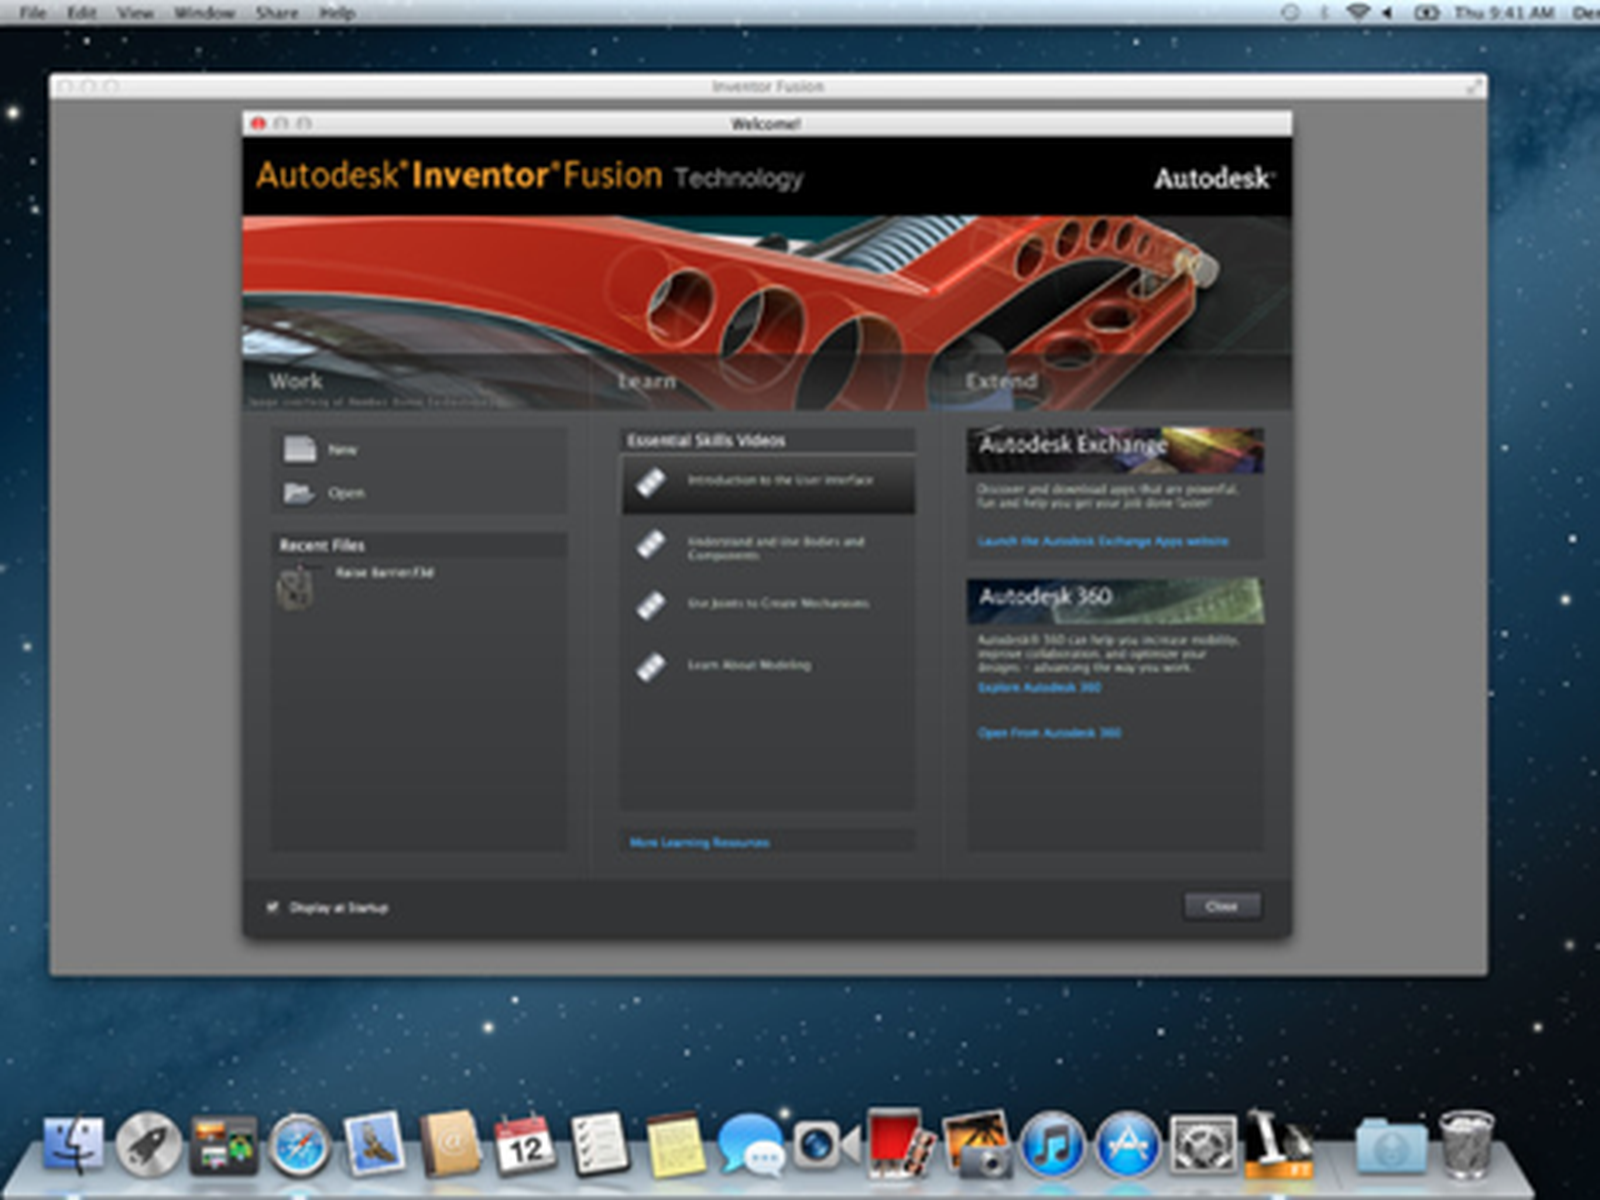Follow the Autodesk Exchange Apps website link
The height and width of the screenshot is (1200, 1600).
click(1102, 541)
